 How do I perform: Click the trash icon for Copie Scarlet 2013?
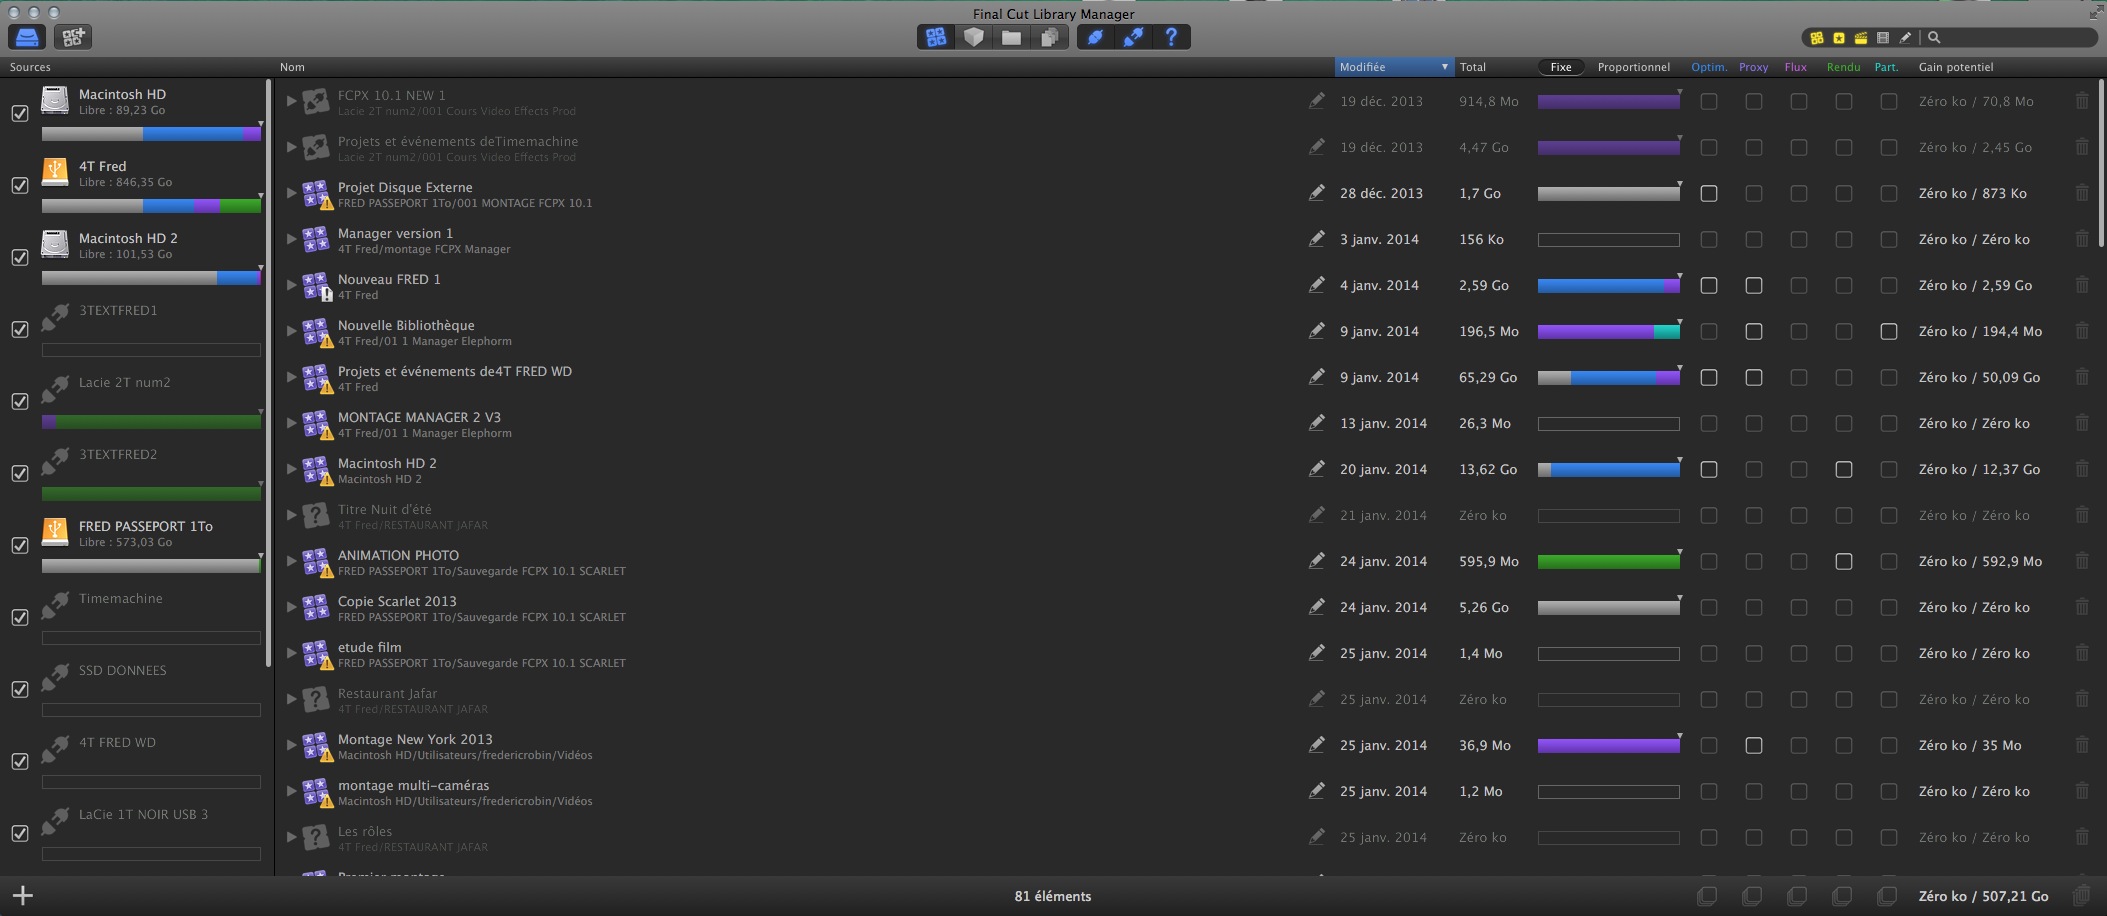pos(2083,607)
